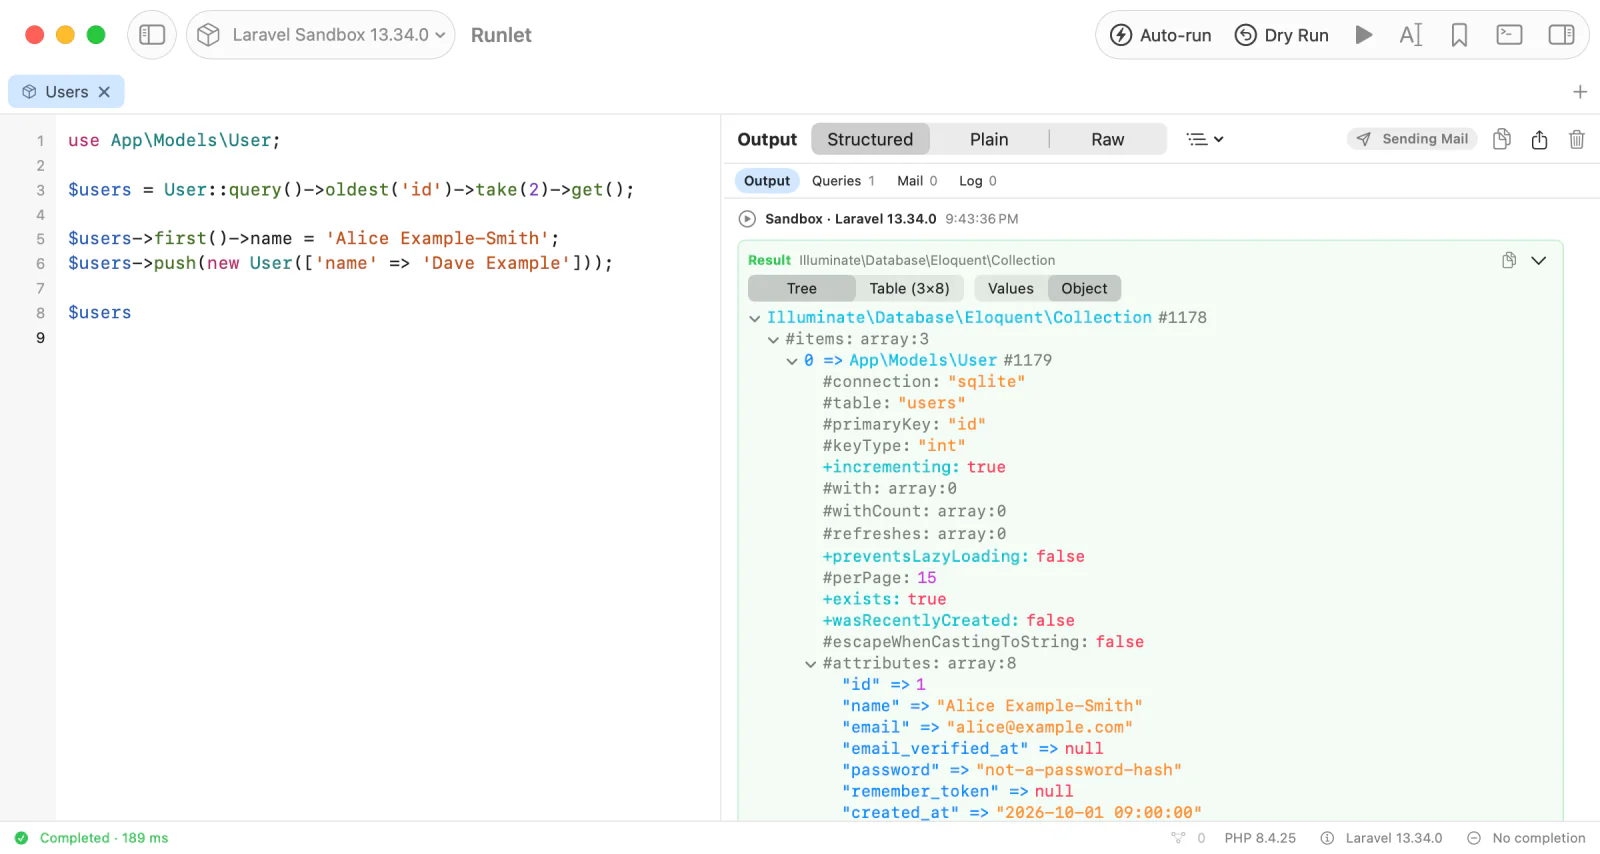Click the Completed status check icon
This screenshot has height=854, width=1600.
pos(21,838)
